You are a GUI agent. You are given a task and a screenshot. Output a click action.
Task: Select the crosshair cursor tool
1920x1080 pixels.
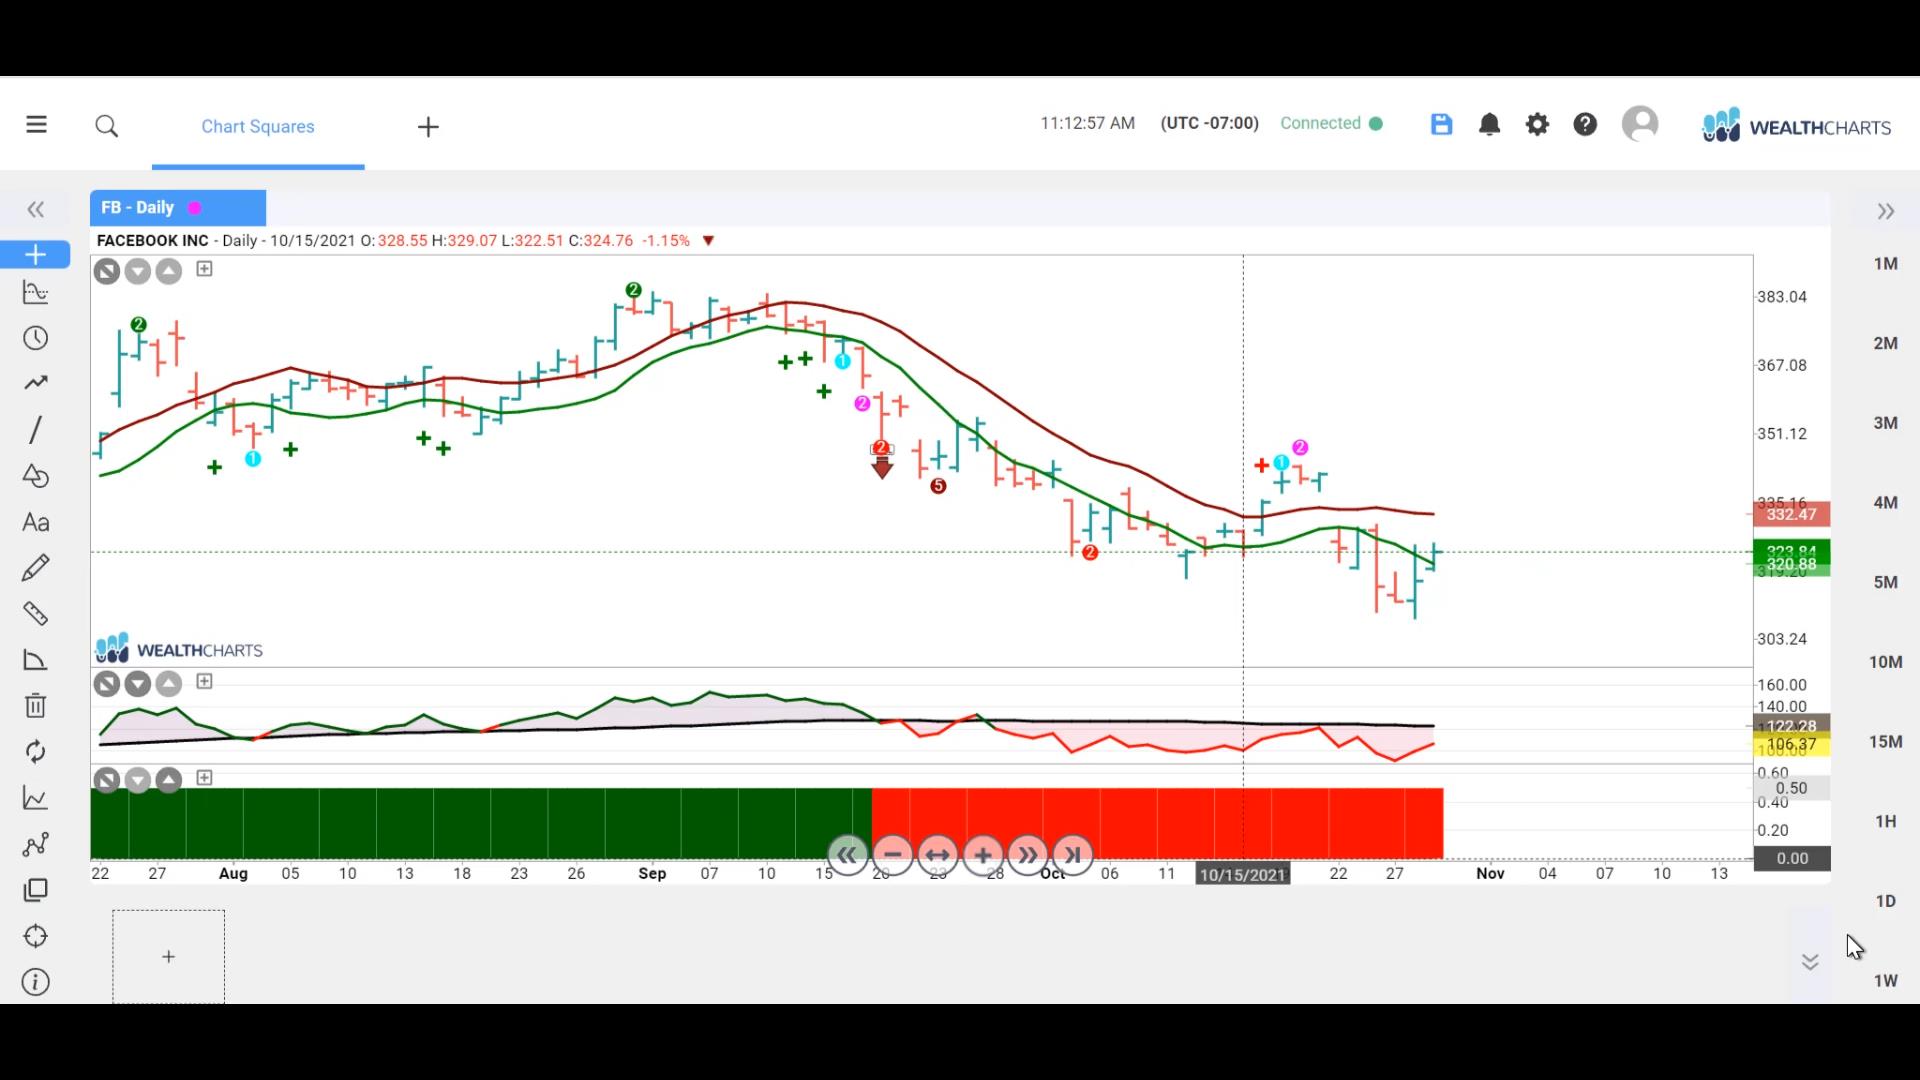tap(35, 254)
